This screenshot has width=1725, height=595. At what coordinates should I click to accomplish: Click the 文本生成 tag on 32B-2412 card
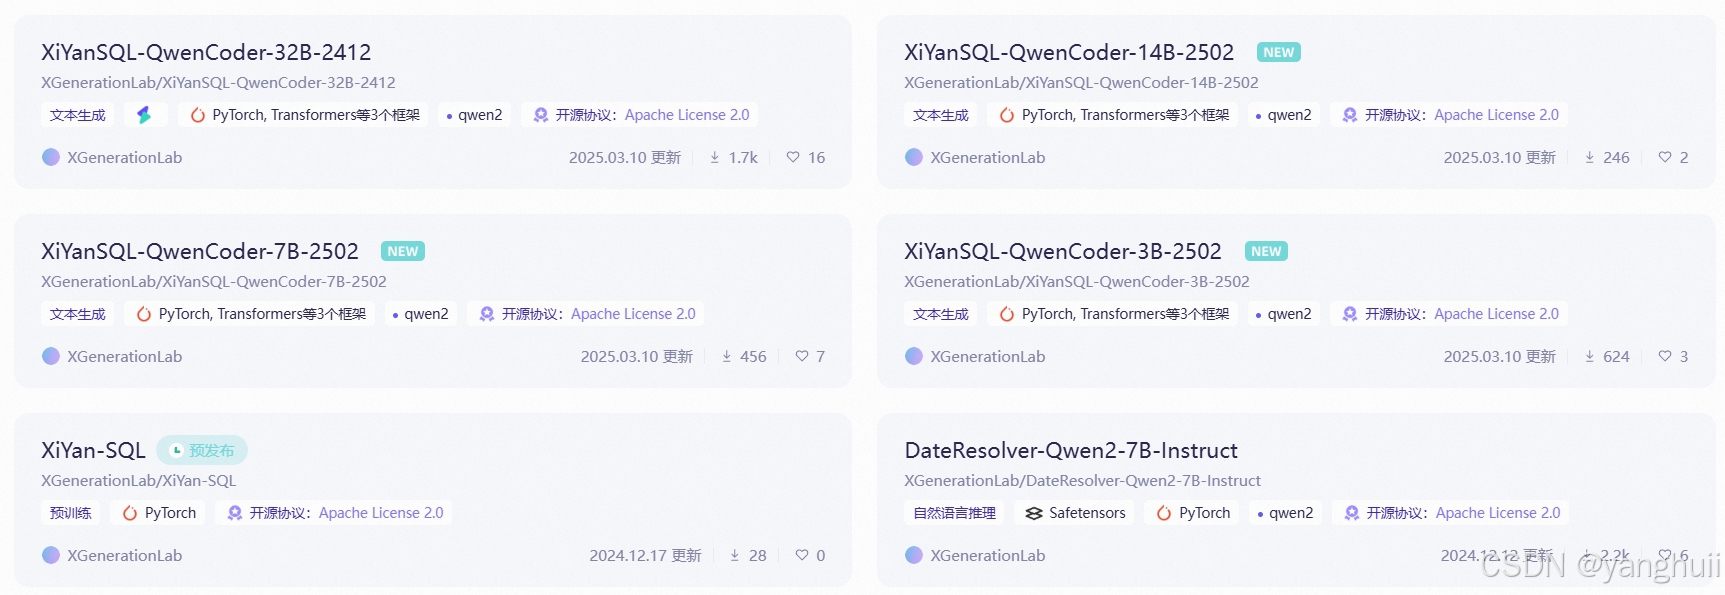pos(78,115)
